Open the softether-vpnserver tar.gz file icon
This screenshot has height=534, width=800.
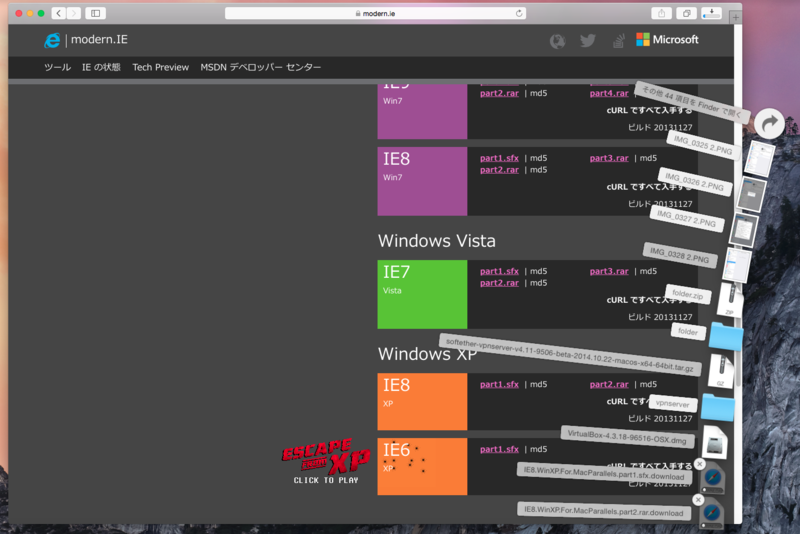[x=721, y=371]
